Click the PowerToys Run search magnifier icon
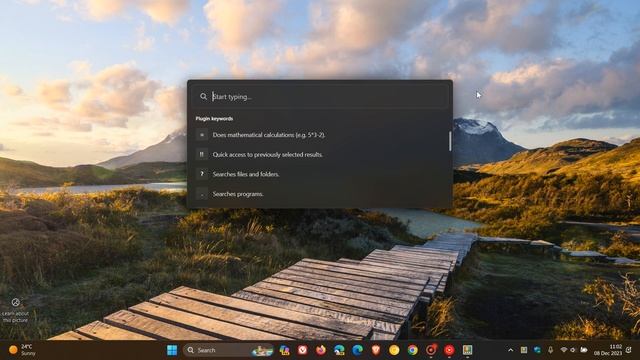Image resolution: width=640 pixels, height=360 pixels. 203,97
